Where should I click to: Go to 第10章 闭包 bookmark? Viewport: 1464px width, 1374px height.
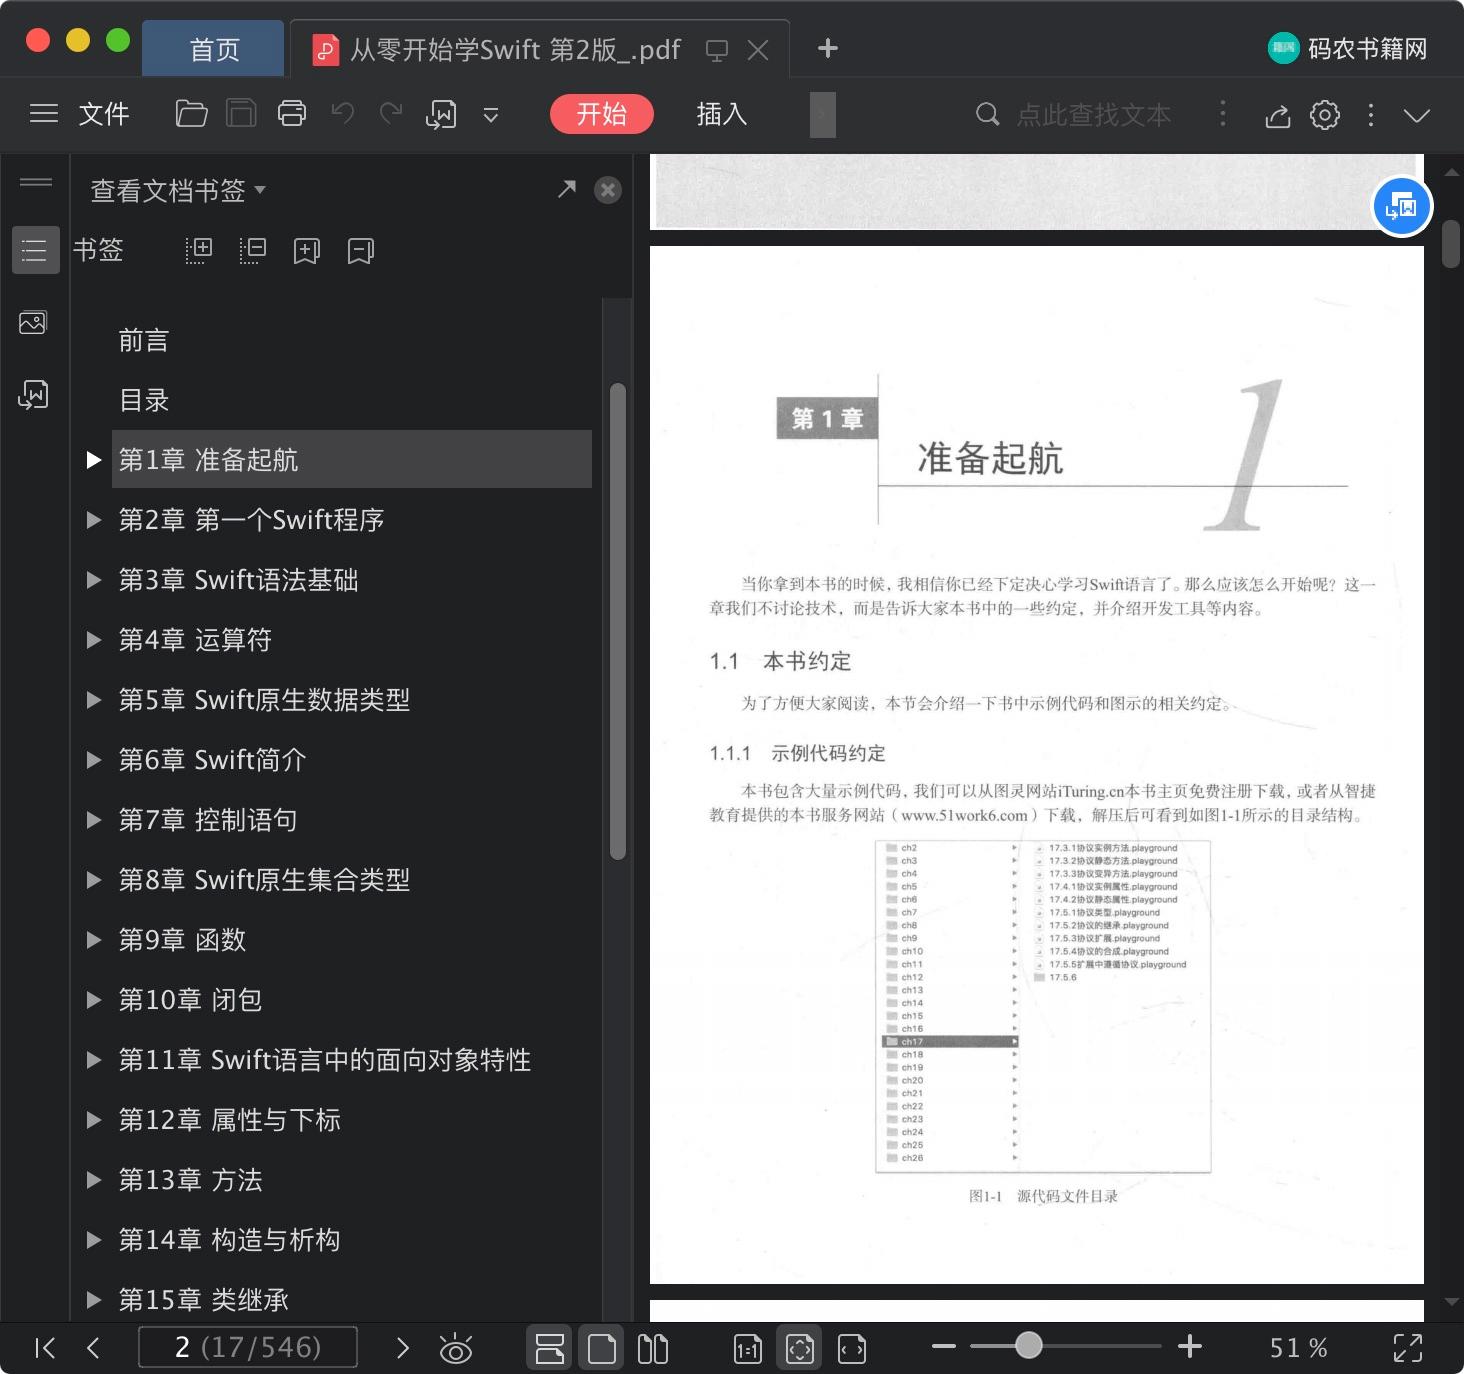tap(190, 1000)
